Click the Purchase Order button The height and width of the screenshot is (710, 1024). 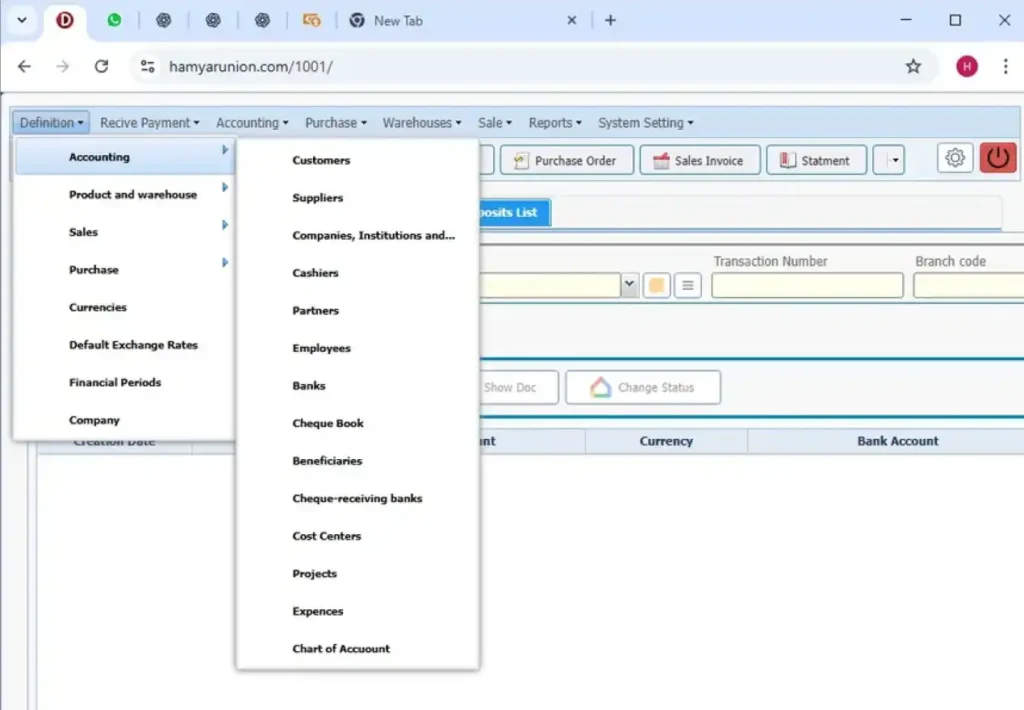point(565,160)
